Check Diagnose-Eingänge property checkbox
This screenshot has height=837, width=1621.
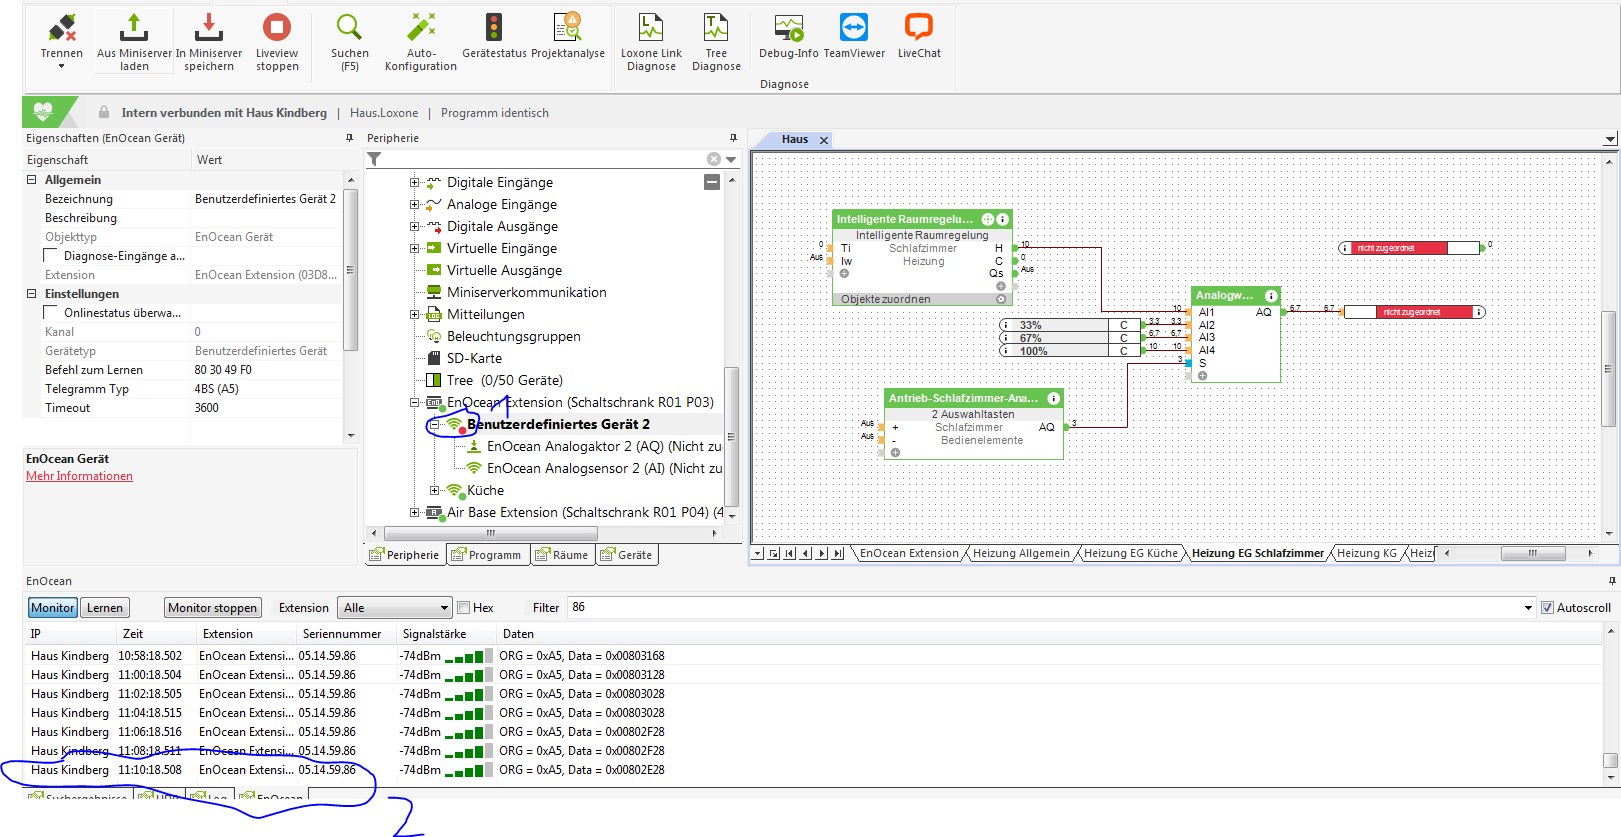[x=51, y=256]
